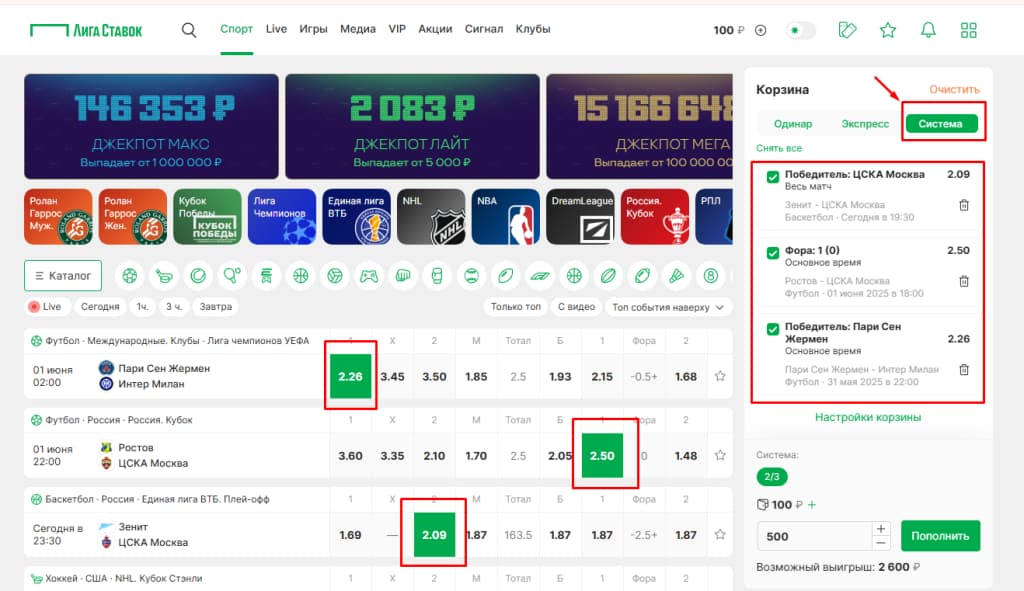This screenshot has width=1024, height=591.
Task: Select the badminton shuttlecock icon
Action: pyautogui.click(x=677, y=276)
